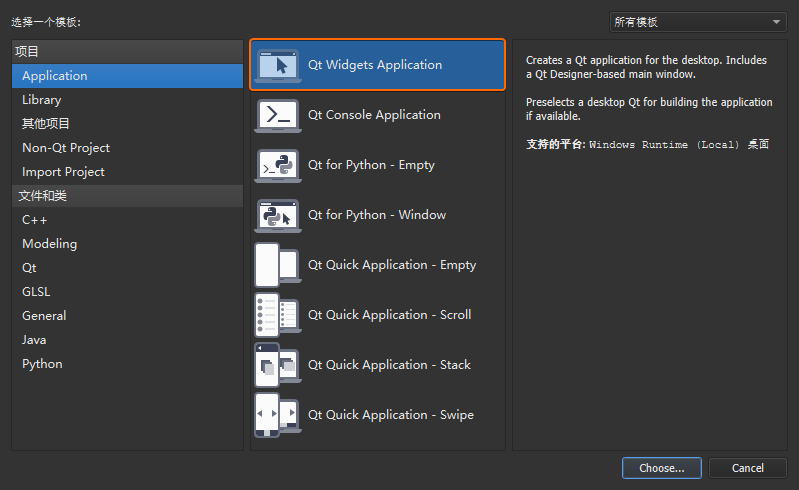
Task: Select the Qt Widgets Application icon
Action: 278,66
